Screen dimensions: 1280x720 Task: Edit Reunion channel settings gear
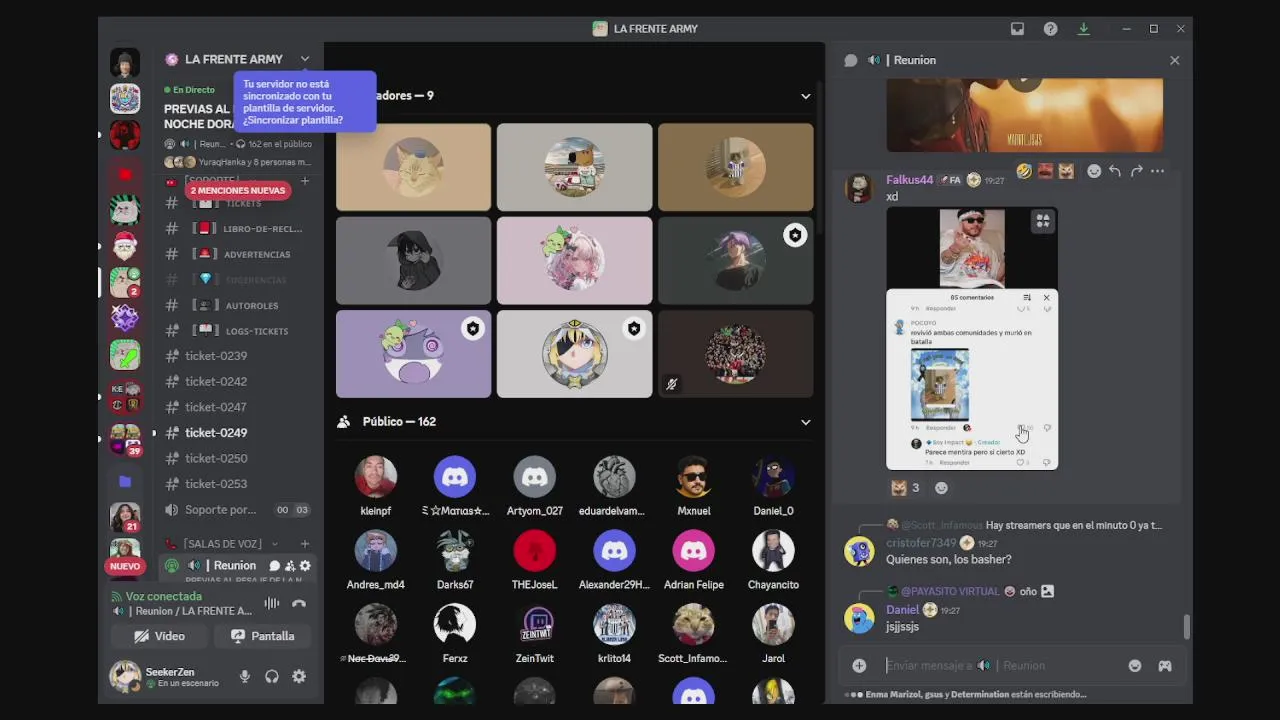(x=305, y=566)
